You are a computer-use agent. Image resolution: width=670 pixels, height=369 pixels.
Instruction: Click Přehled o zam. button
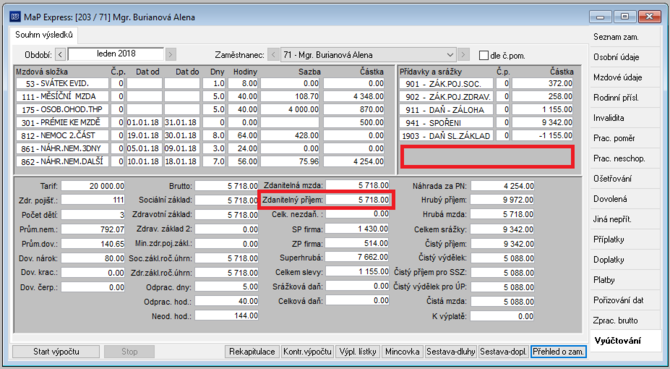(x=558, y=352)
